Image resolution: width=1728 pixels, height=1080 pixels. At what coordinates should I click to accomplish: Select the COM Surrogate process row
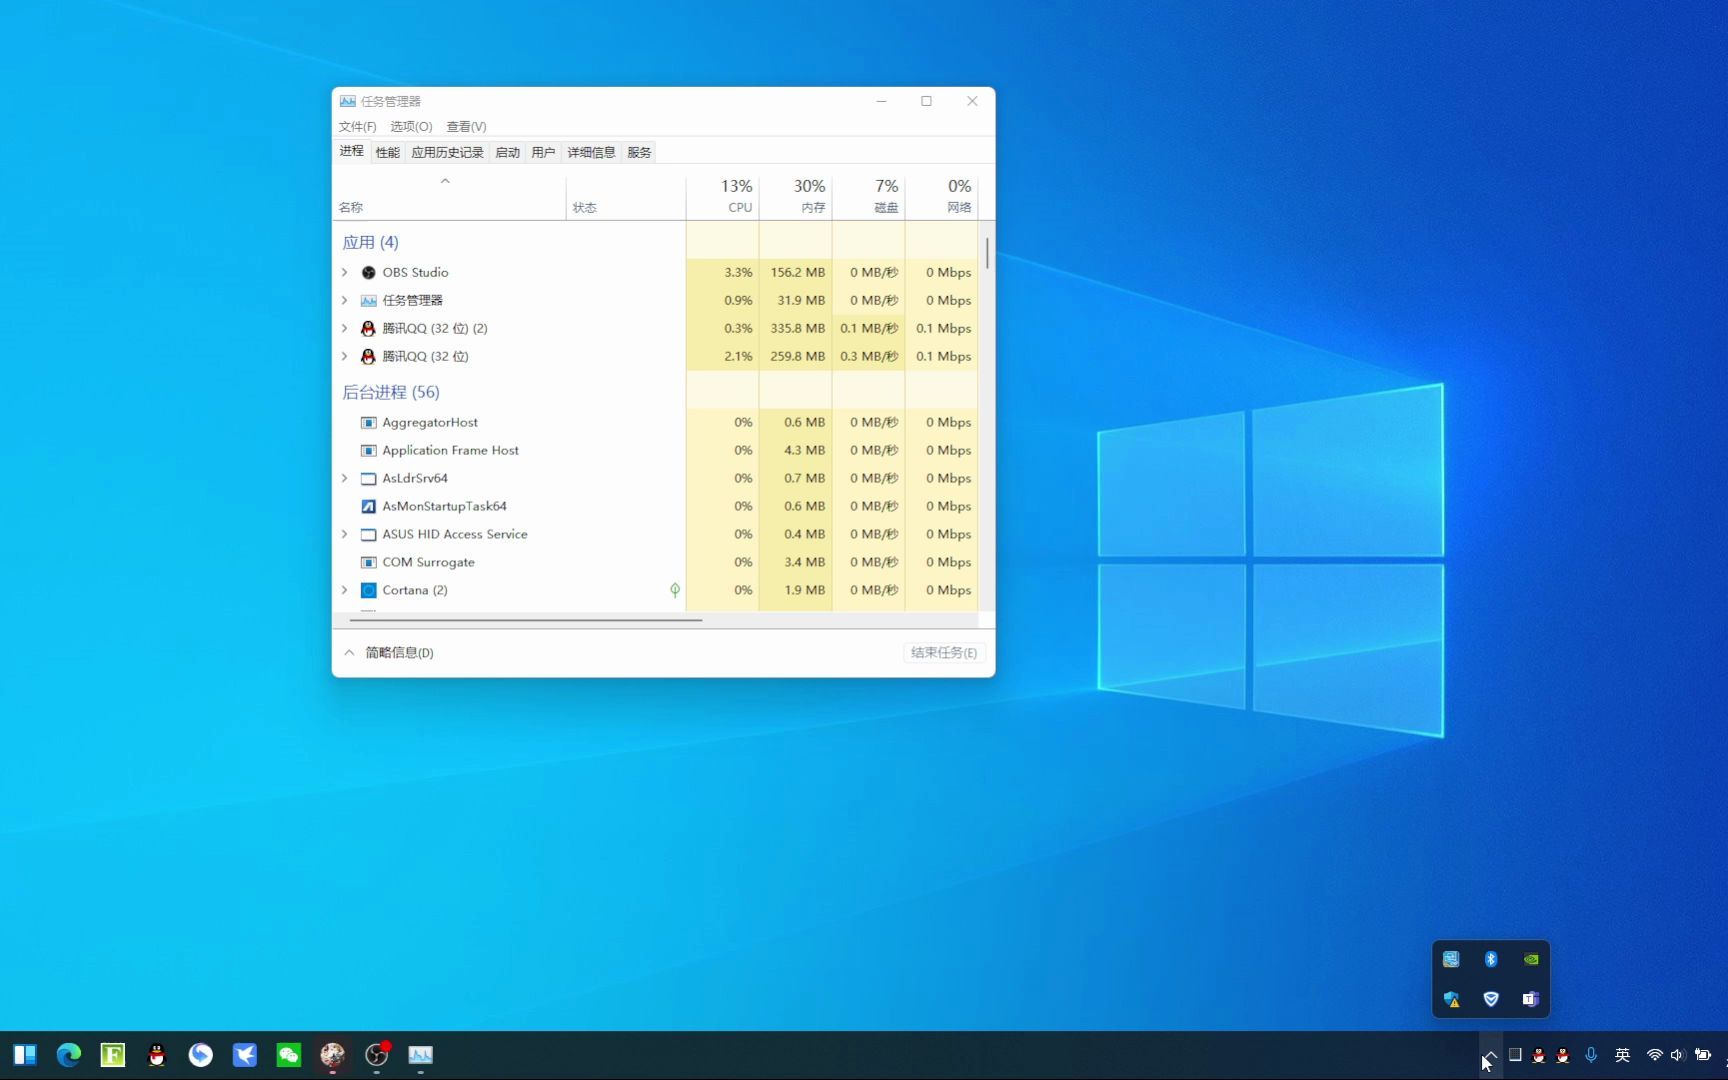pyautogui.click(x=655, y=562)
